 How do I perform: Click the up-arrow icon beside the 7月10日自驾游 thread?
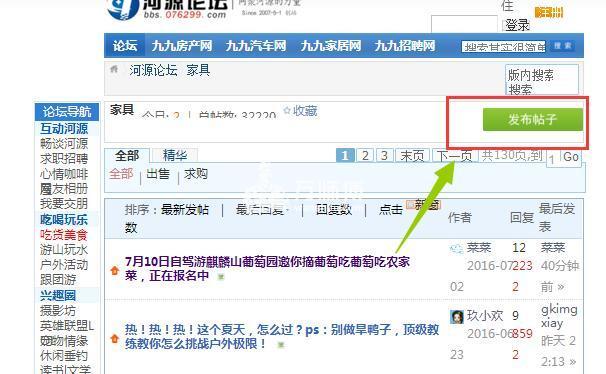pos(114,270)
